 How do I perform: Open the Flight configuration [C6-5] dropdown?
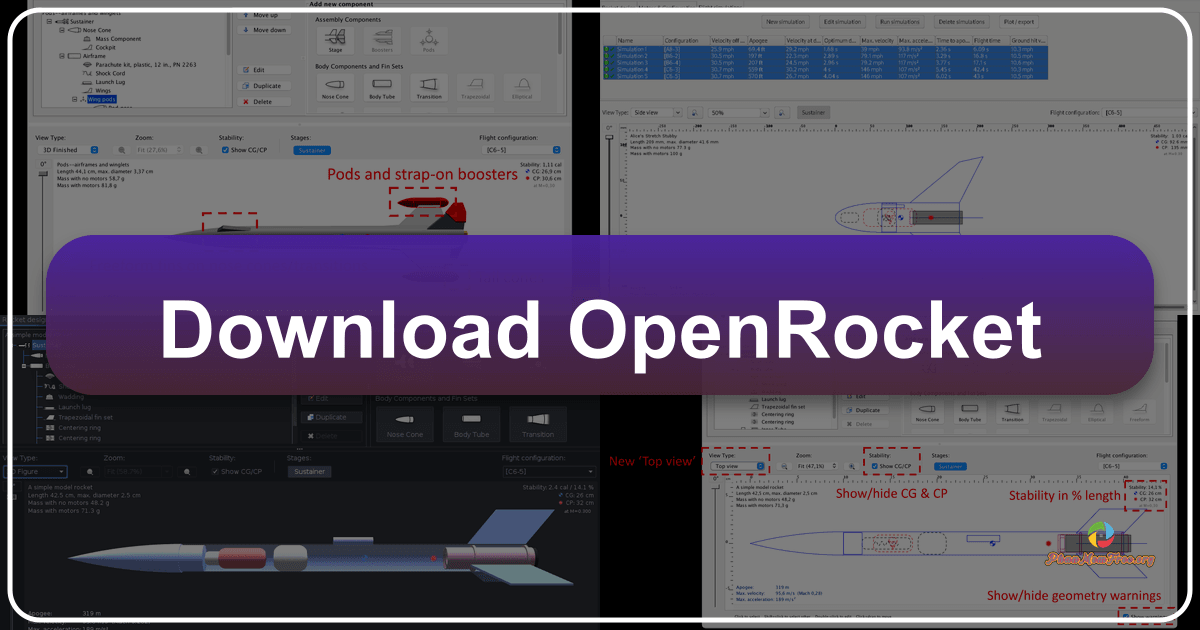tap(520, 148)
